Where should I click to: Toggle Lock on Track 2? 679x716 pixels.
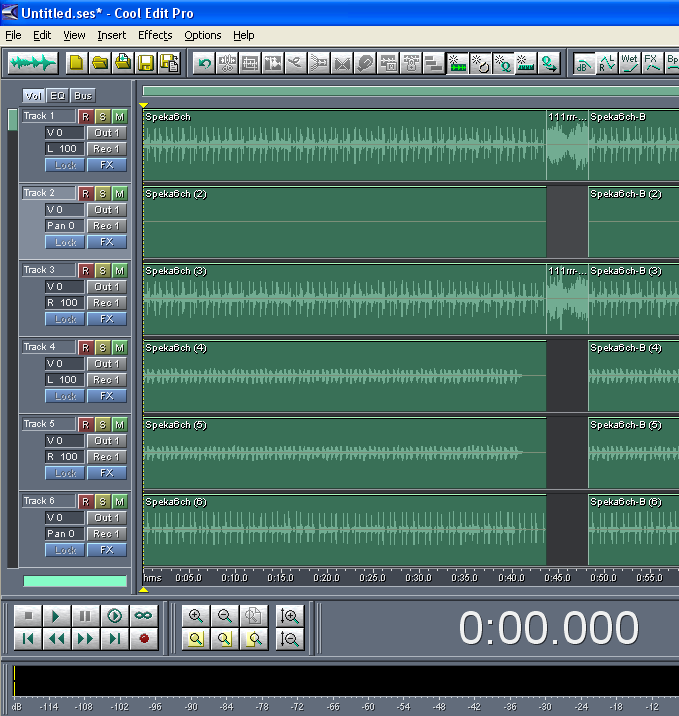click(x=65, y=242)
